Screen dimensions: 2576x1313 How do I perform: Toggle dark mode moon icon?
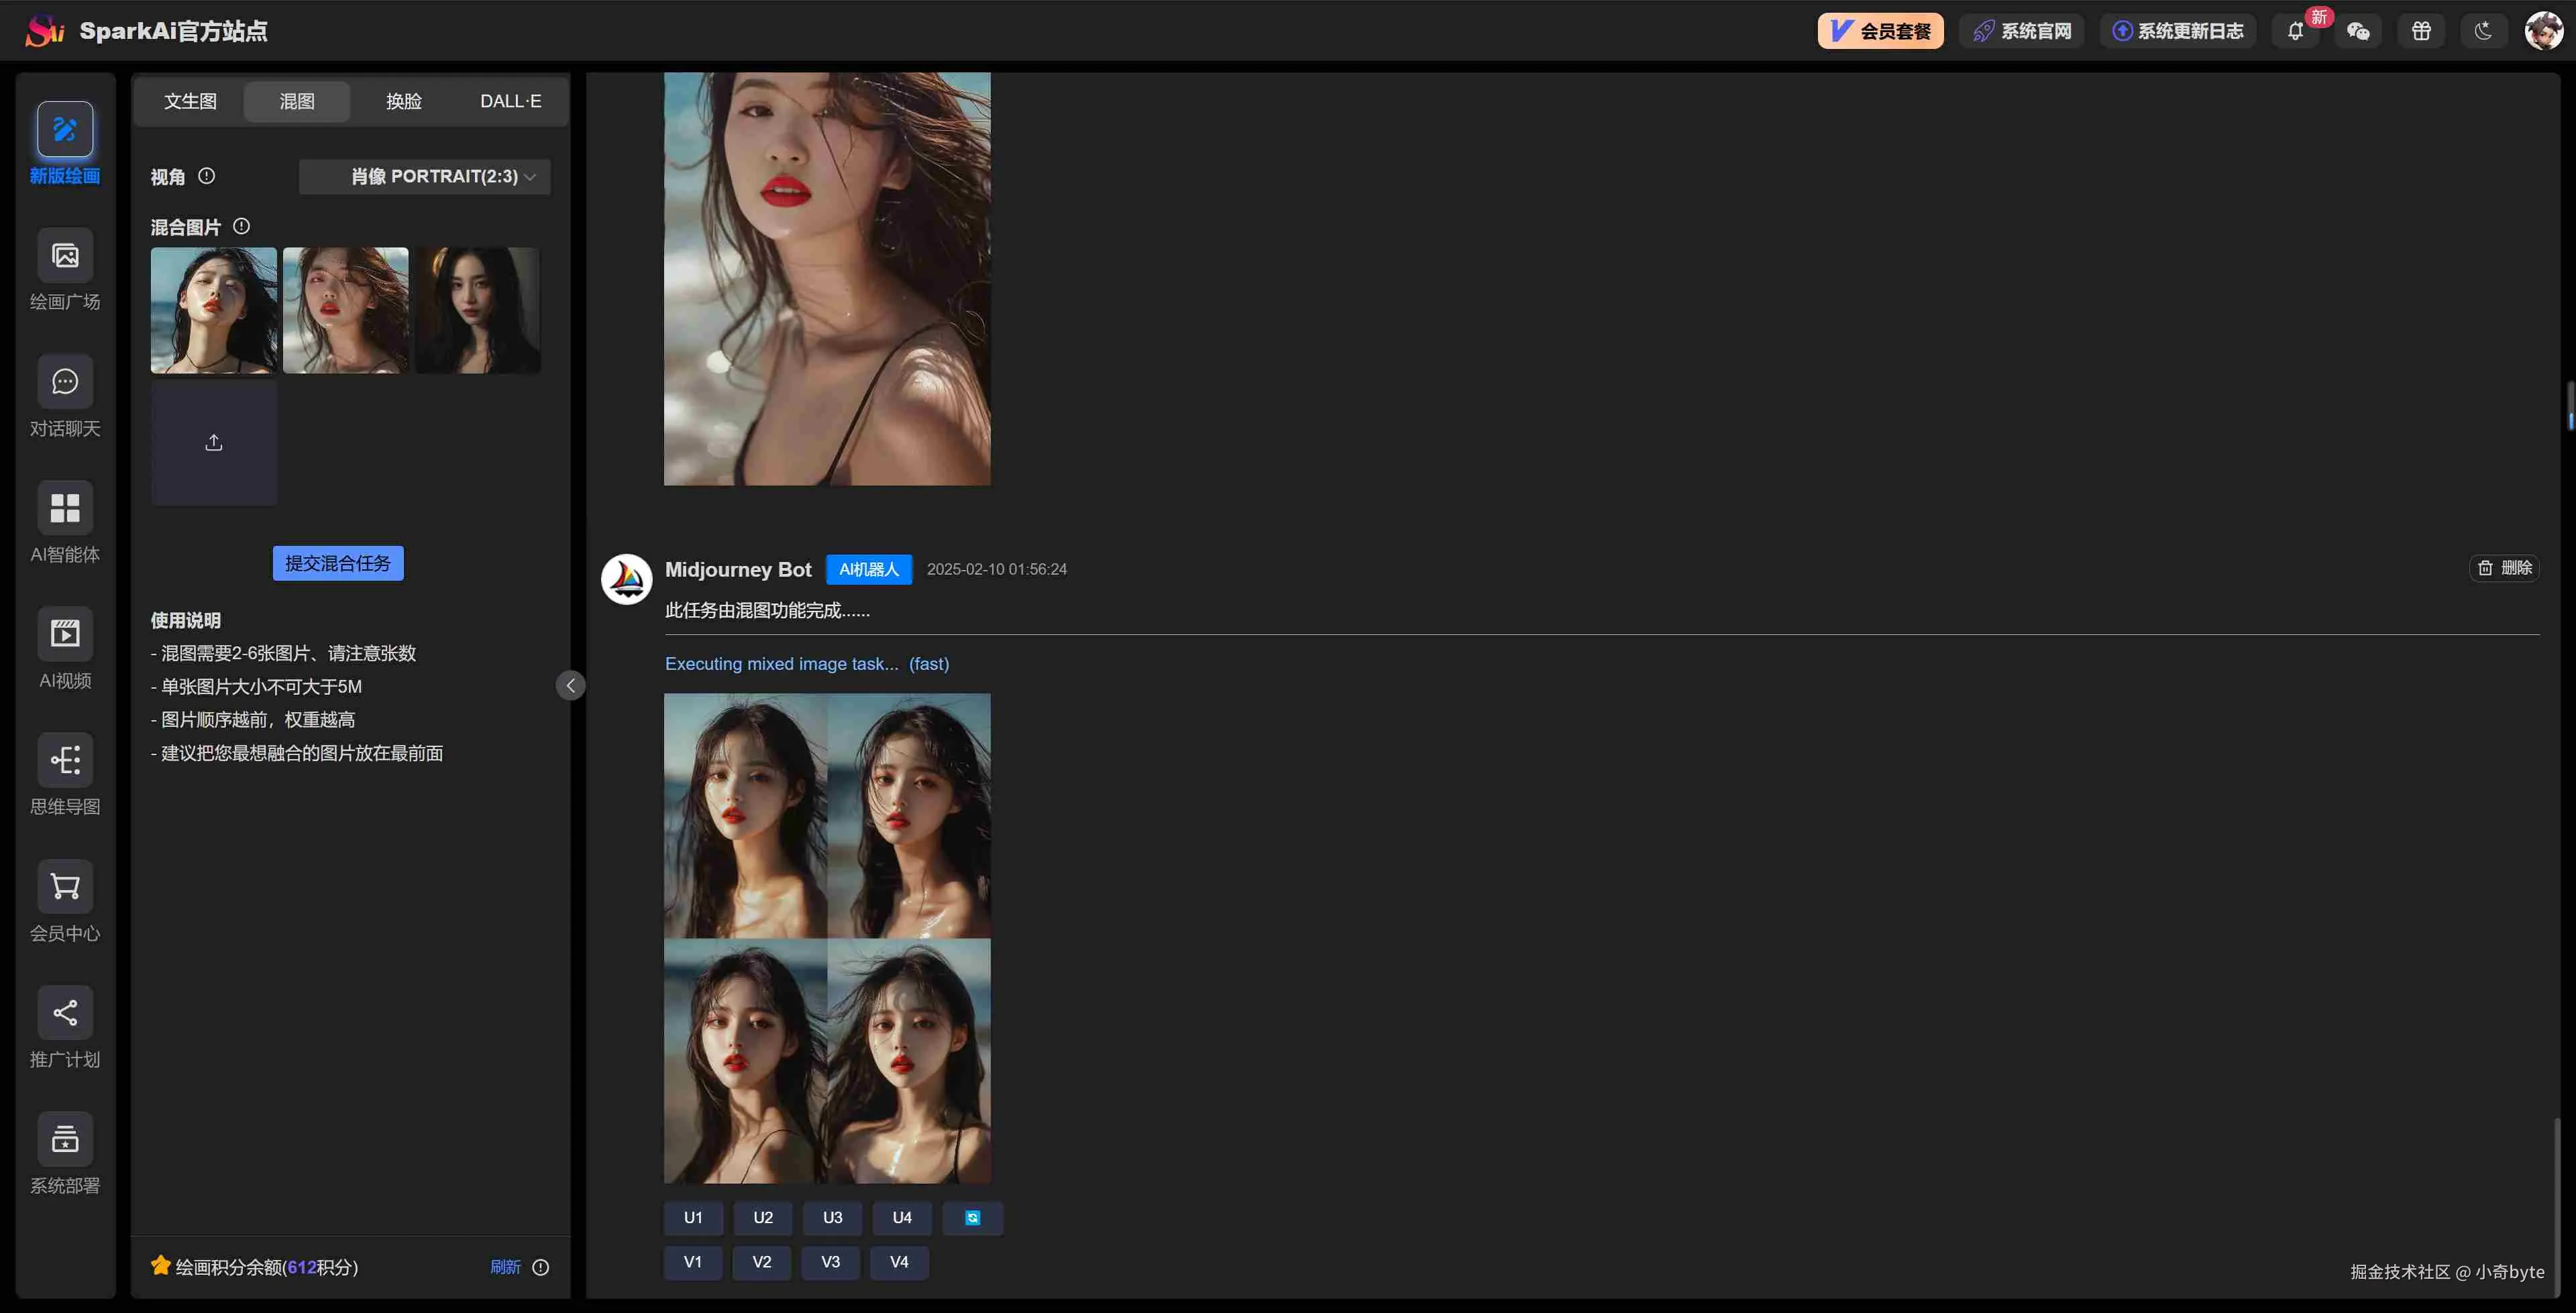(2484, 31)
